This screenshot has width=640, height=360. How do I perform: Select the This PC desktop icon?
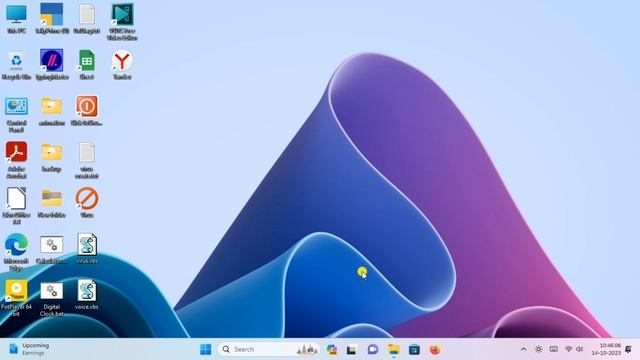tap(16, 18)
